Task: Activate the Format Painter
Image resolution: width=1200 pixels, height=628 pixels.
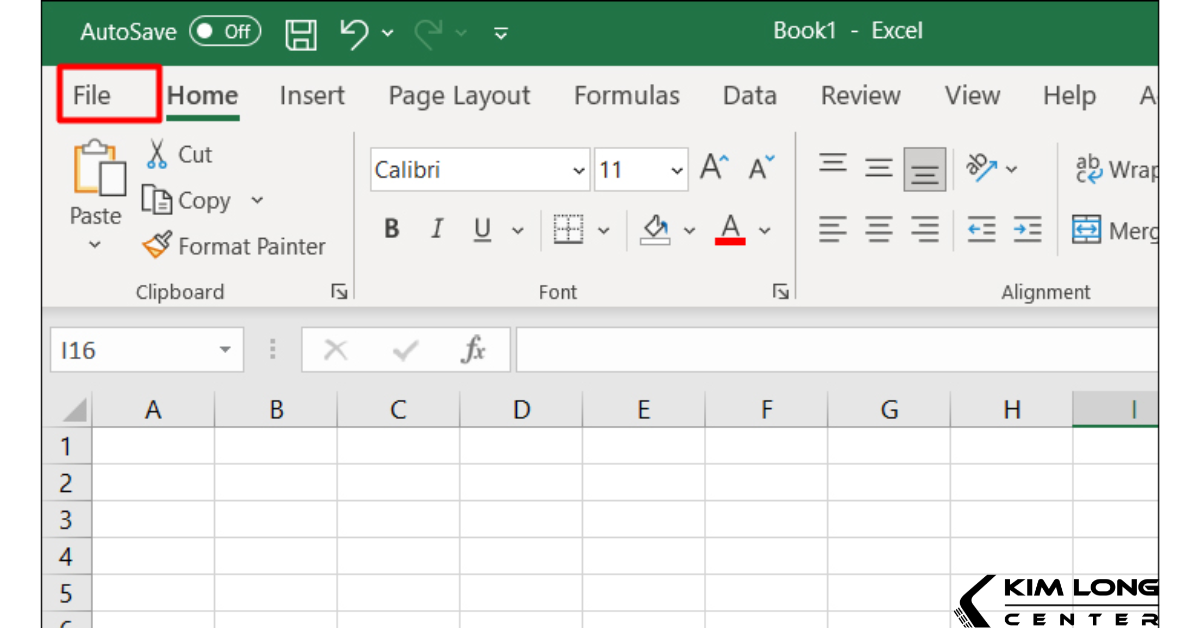Action: [x=158, y=245]
